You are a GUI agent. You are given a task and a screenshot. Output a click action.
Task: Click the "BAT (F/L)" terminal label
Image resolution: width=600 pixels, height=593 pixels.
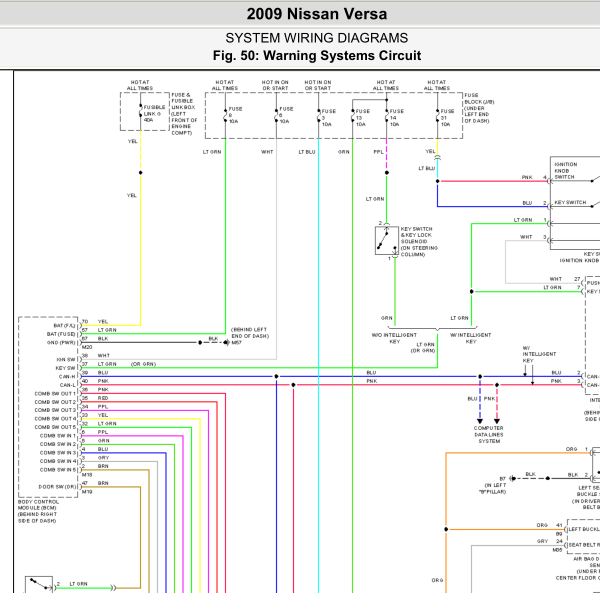[x=64, y=326]
